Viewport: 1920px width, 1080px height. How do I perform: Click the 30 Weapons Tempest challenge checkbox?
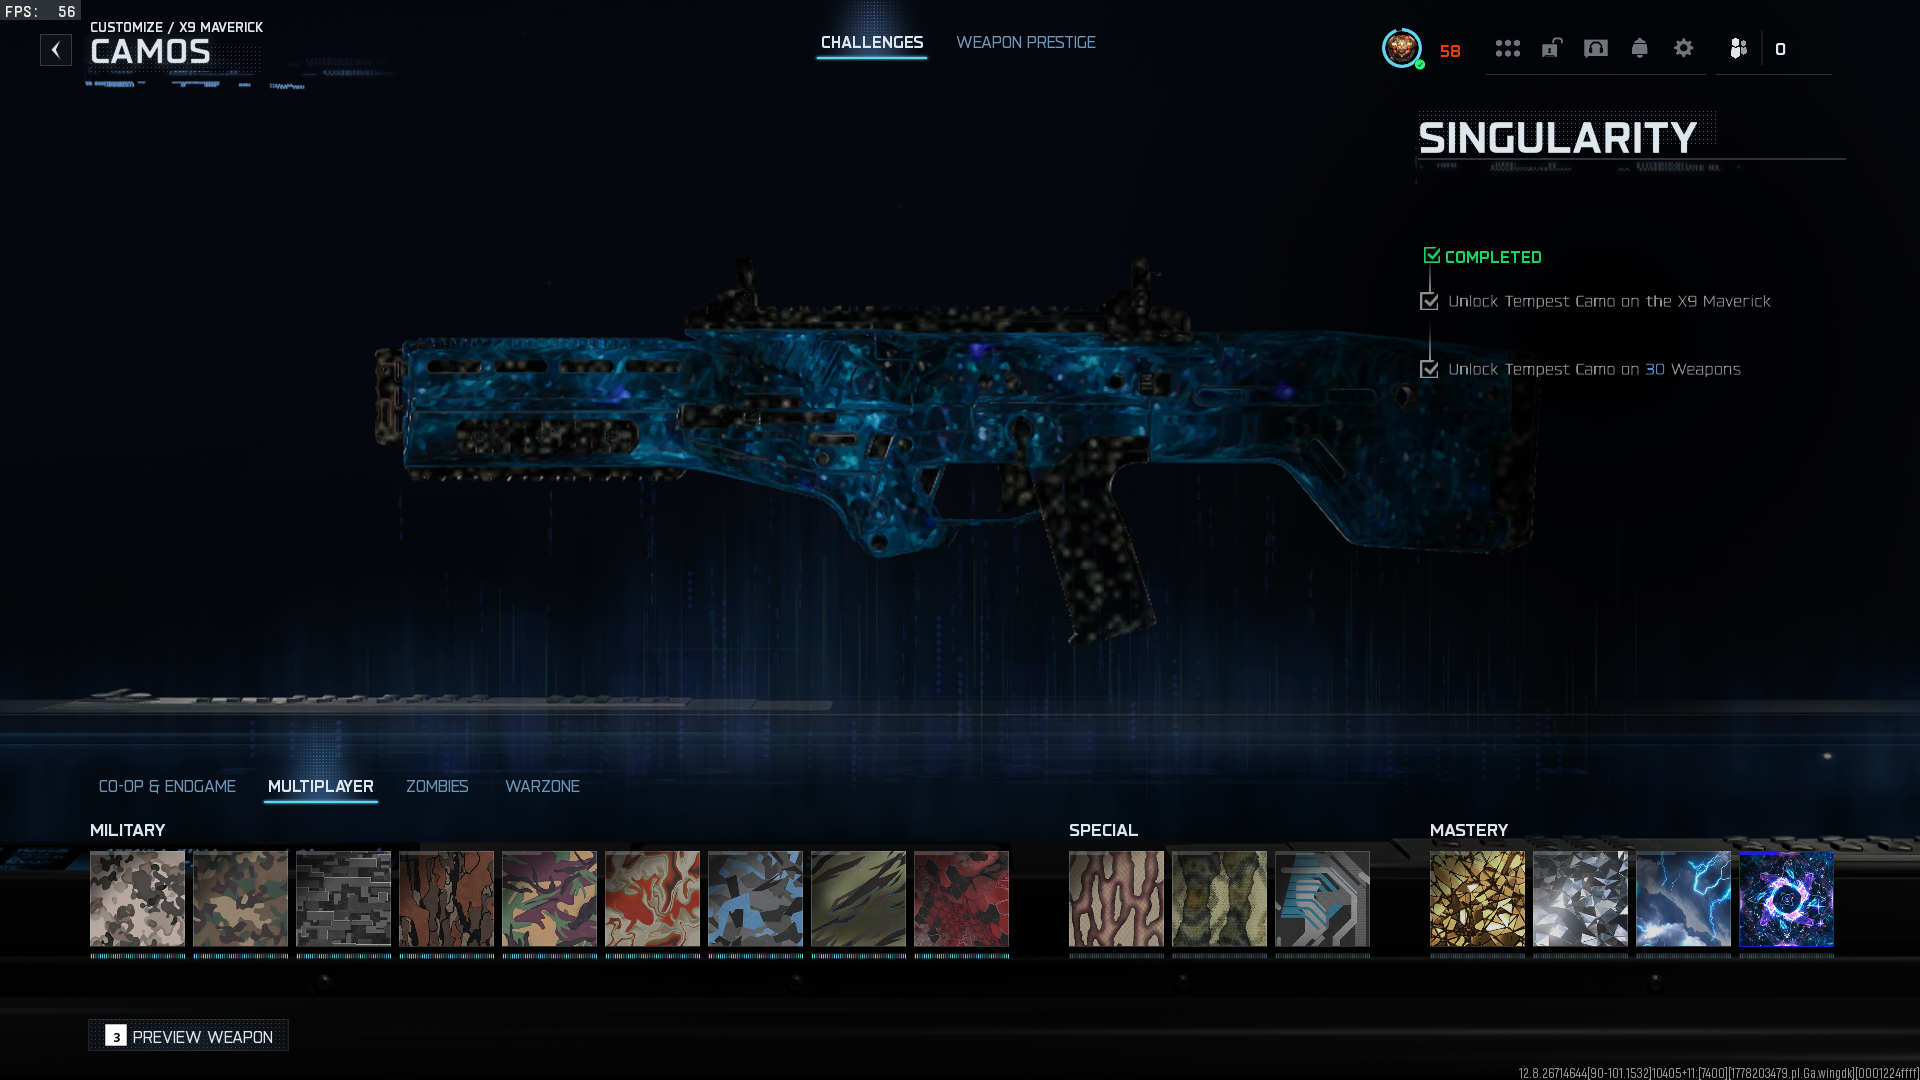click(1429, 369)
